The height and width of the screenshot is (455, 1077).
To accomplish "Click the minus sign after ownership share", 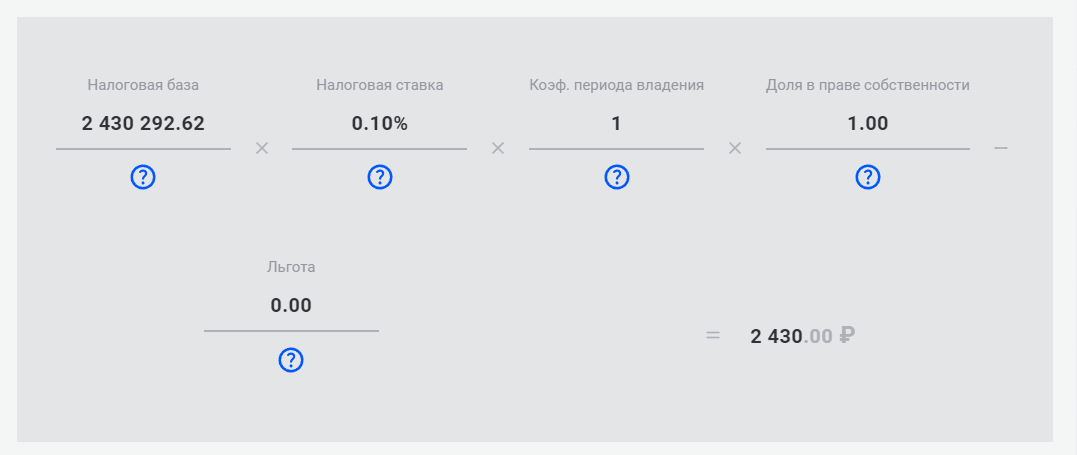I will [1001, 148].
